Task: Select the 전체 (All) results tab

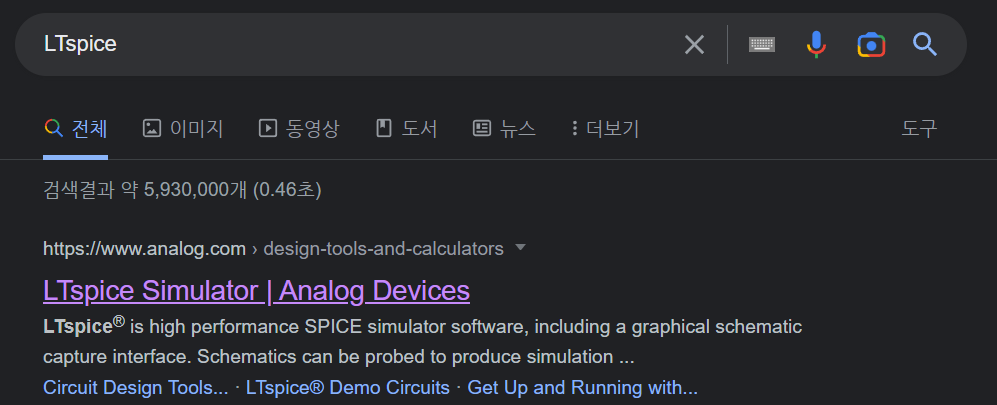Action: point(76,129)
